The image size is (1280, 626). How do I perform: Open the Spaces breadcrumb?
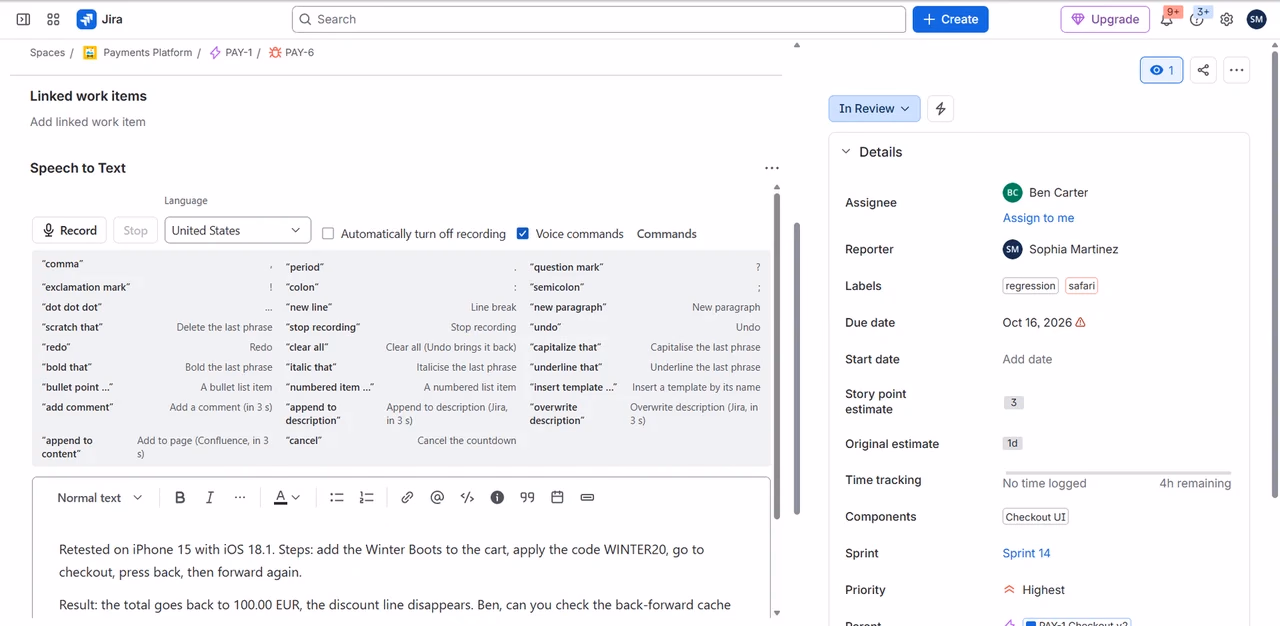[x=47, y=52]
